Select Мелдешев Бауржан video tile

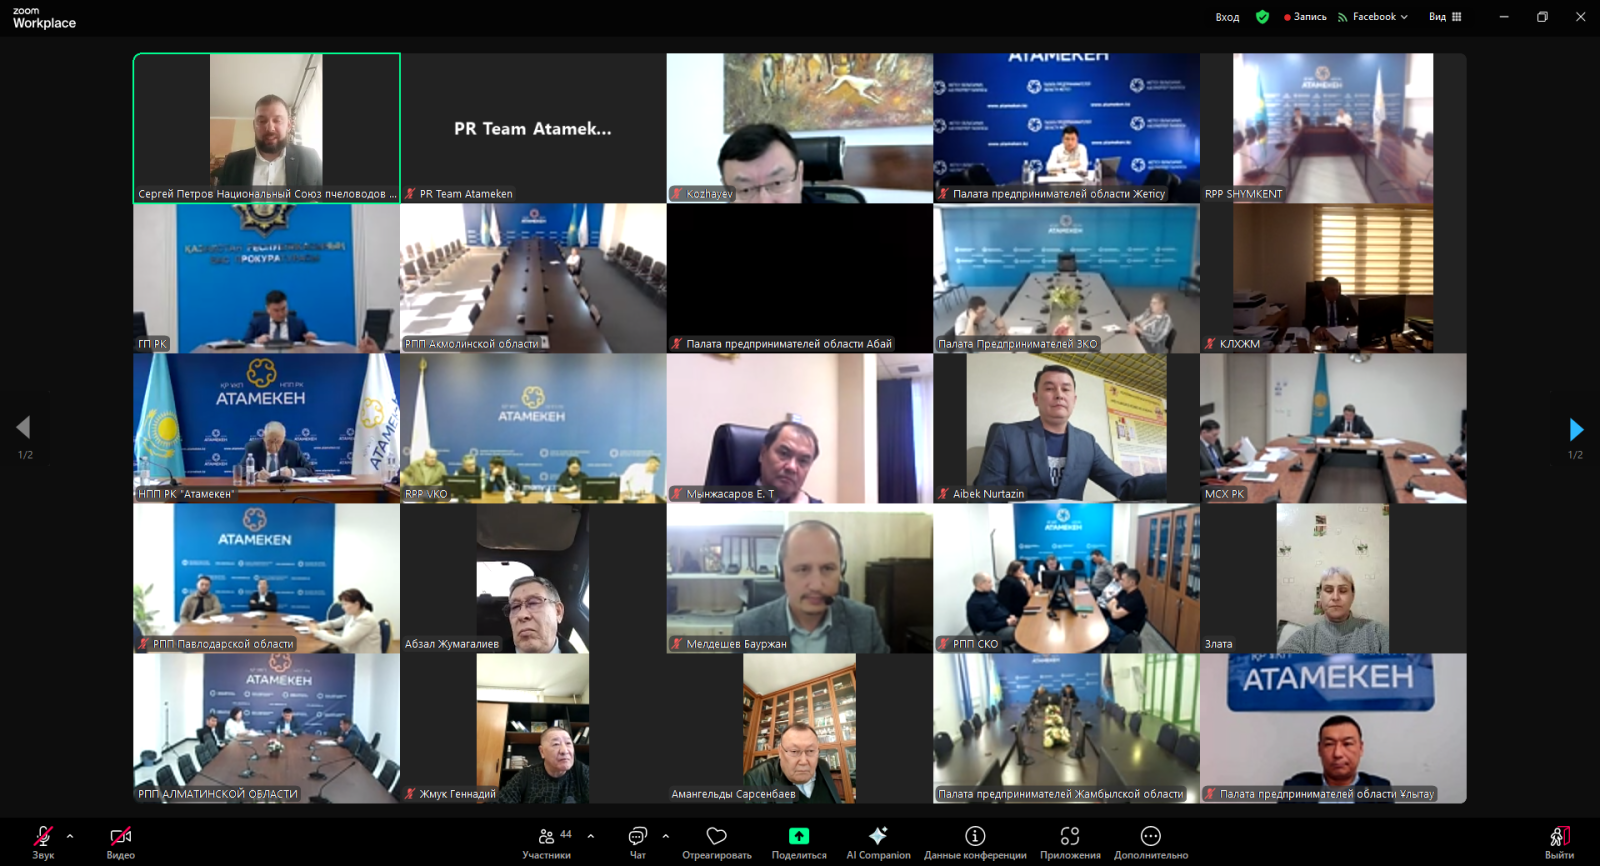pyautogui.click(x=800, y=578)
